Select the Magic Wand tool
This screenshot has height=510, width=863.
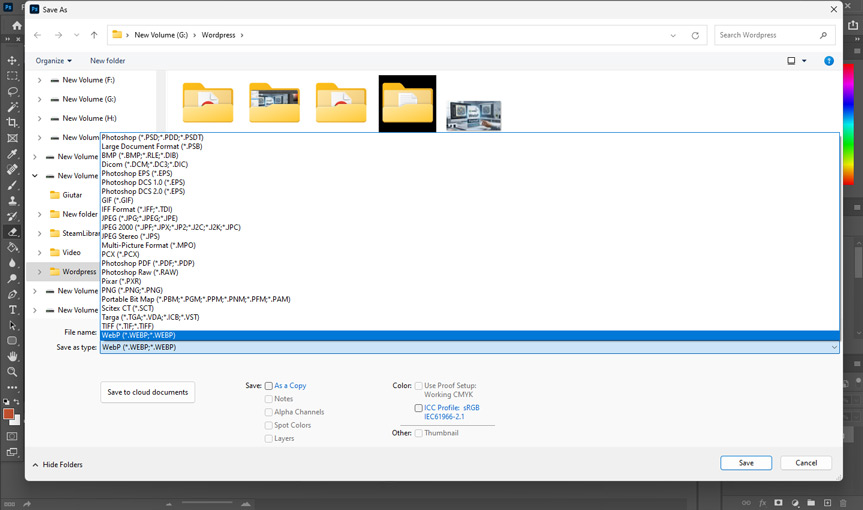(12, 107)
